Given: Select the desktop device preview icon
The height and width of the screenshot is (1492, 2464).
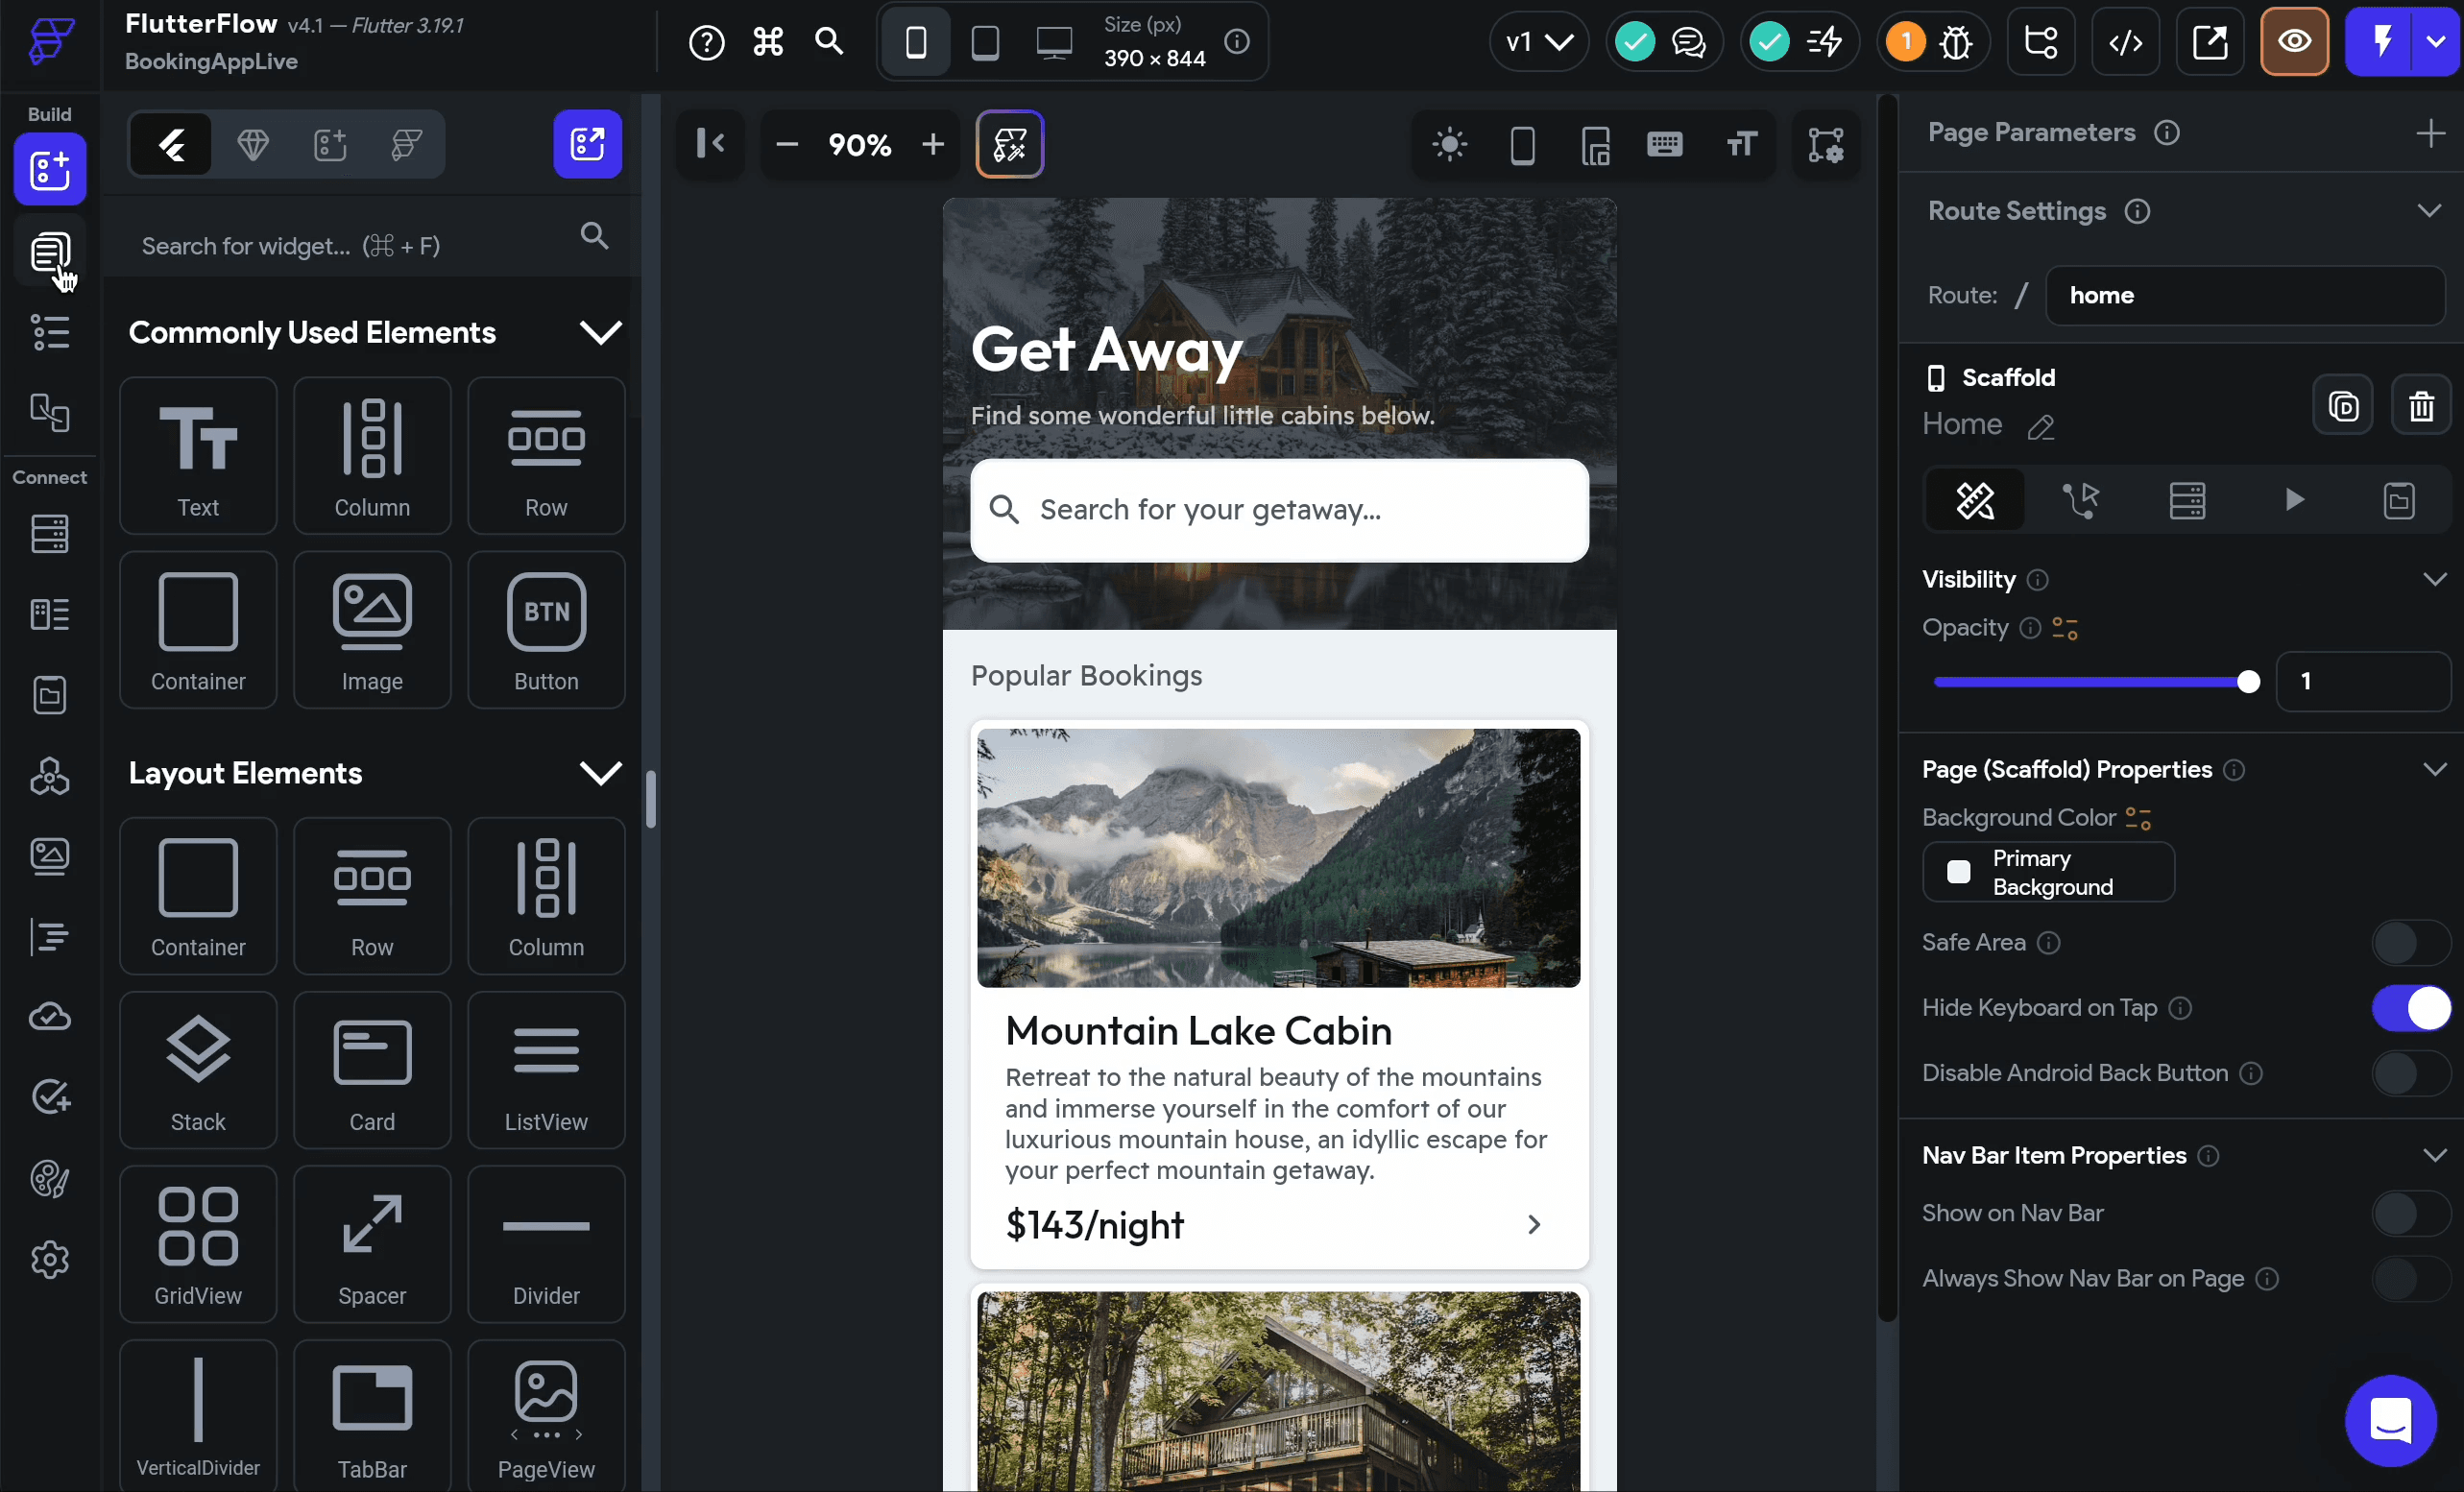Looking at the screenshot, I should pos(1052,41).
